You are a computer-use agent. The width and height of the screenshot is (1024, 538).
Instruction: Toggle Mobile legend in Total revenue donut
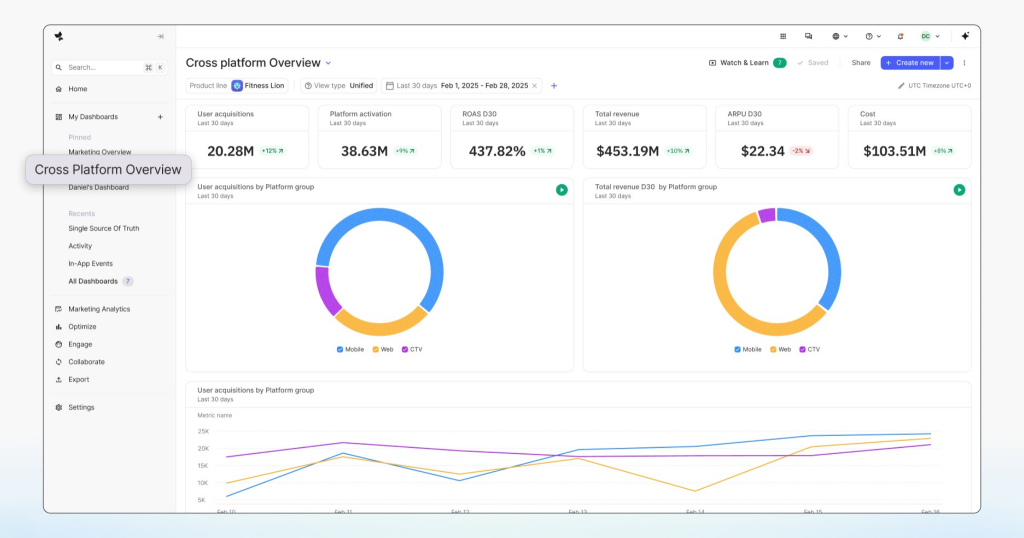pyautogui.click(x=748, y=349)
